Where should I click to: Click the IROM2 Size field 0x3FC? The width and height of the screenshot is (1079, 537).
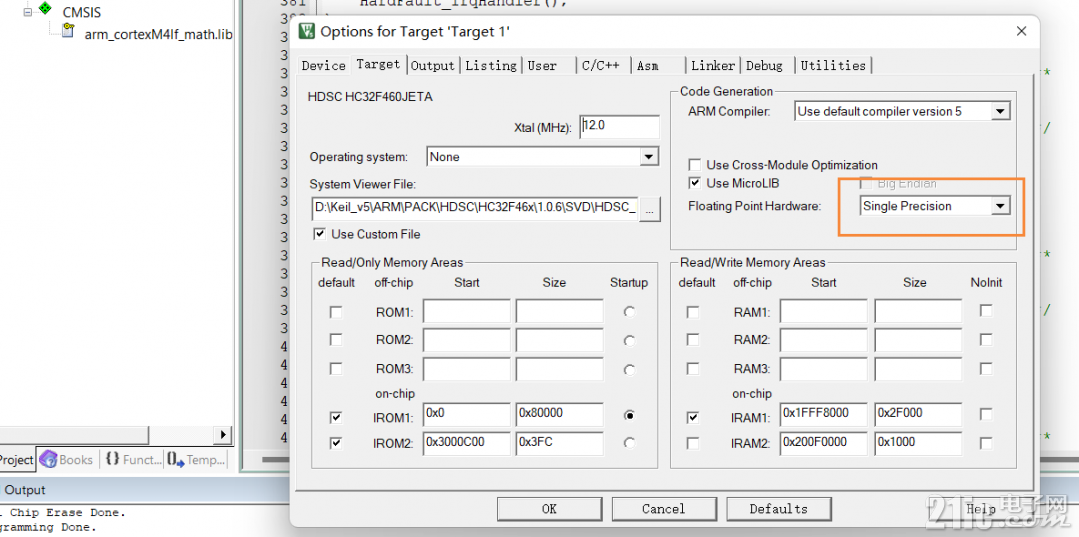559,443
